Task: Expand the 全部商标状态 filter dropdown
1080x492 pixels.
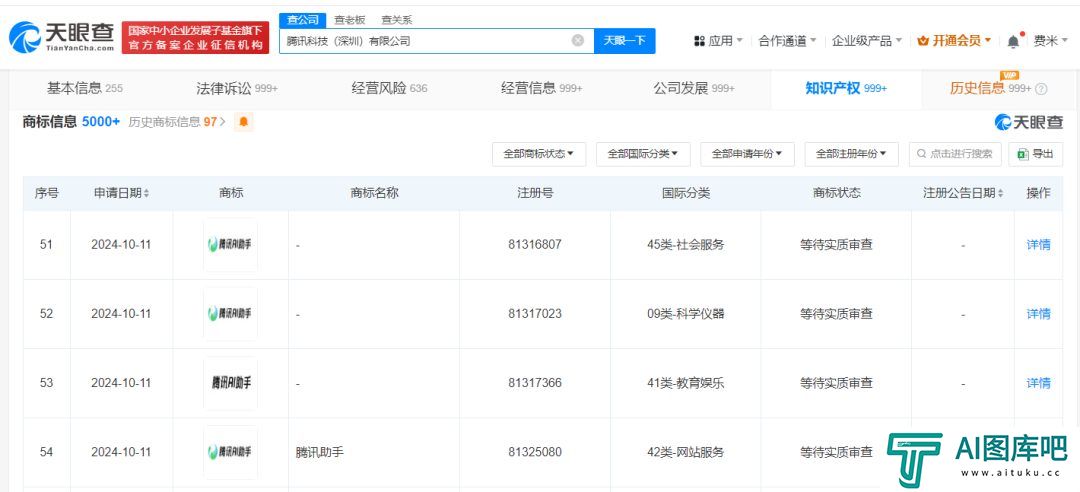Action: [539, 154]
